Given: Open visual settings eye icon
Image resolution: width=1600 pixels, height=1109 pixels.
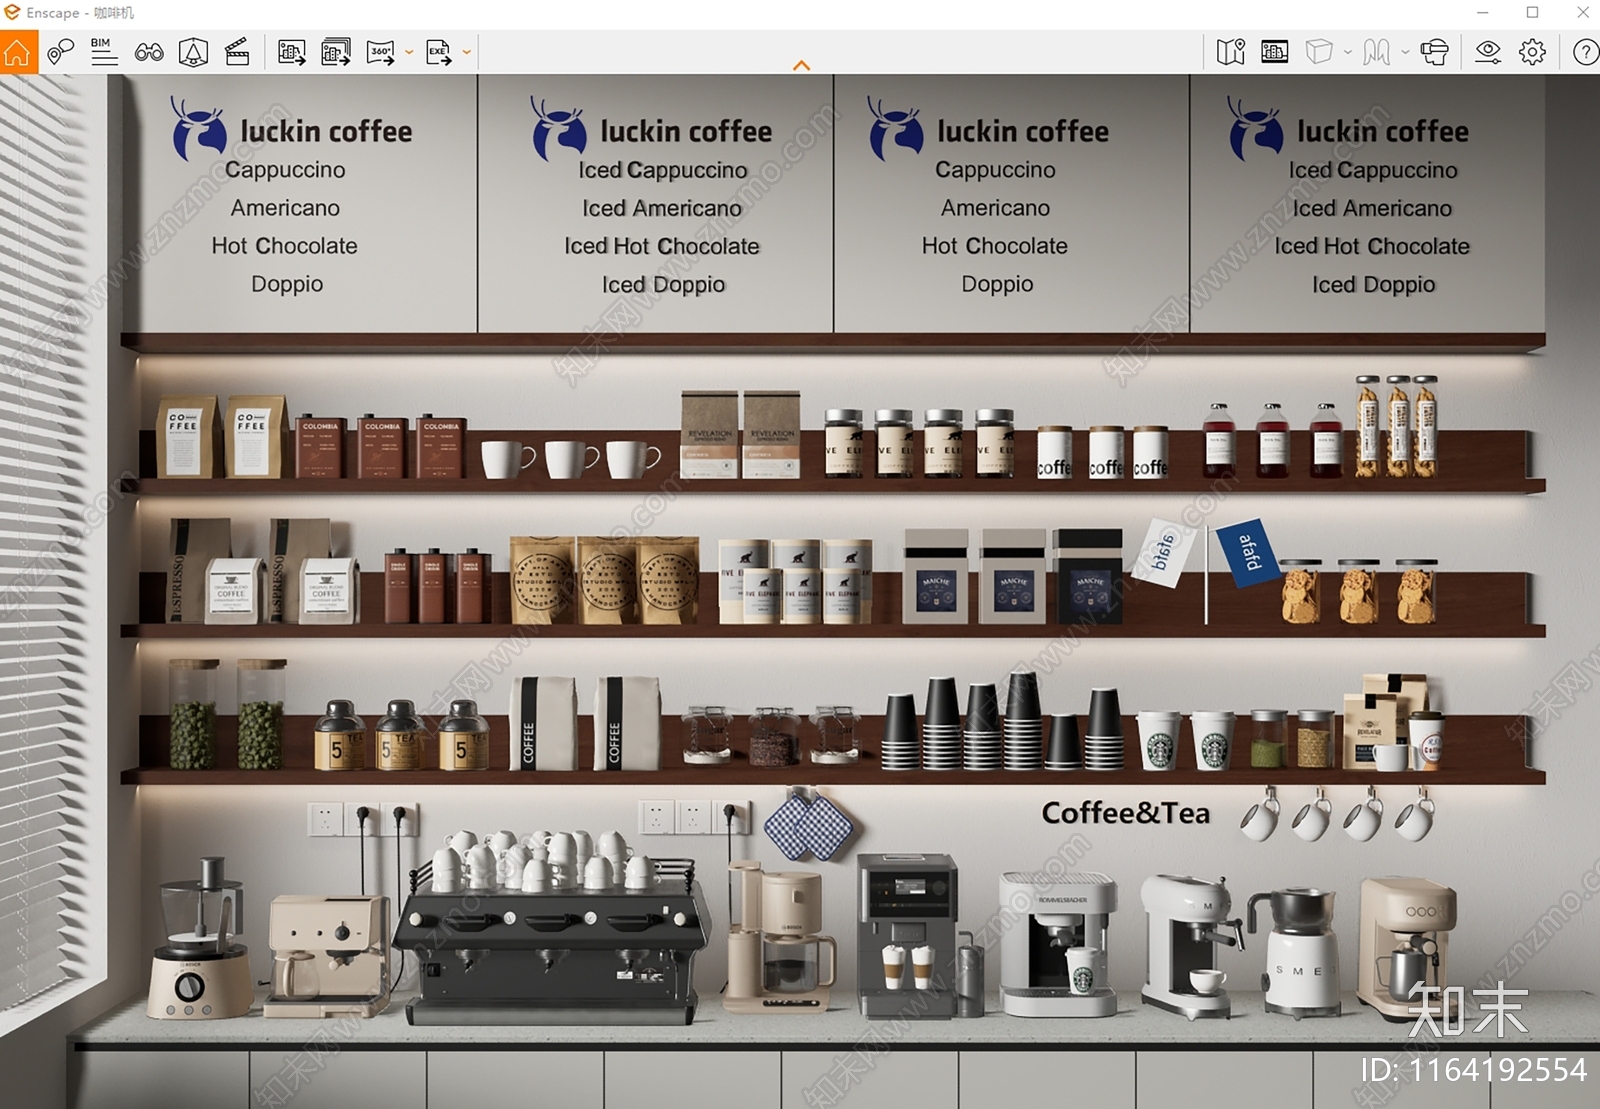Looking at the screenshot, I should pyautogui.click(x=1488, y=52).
